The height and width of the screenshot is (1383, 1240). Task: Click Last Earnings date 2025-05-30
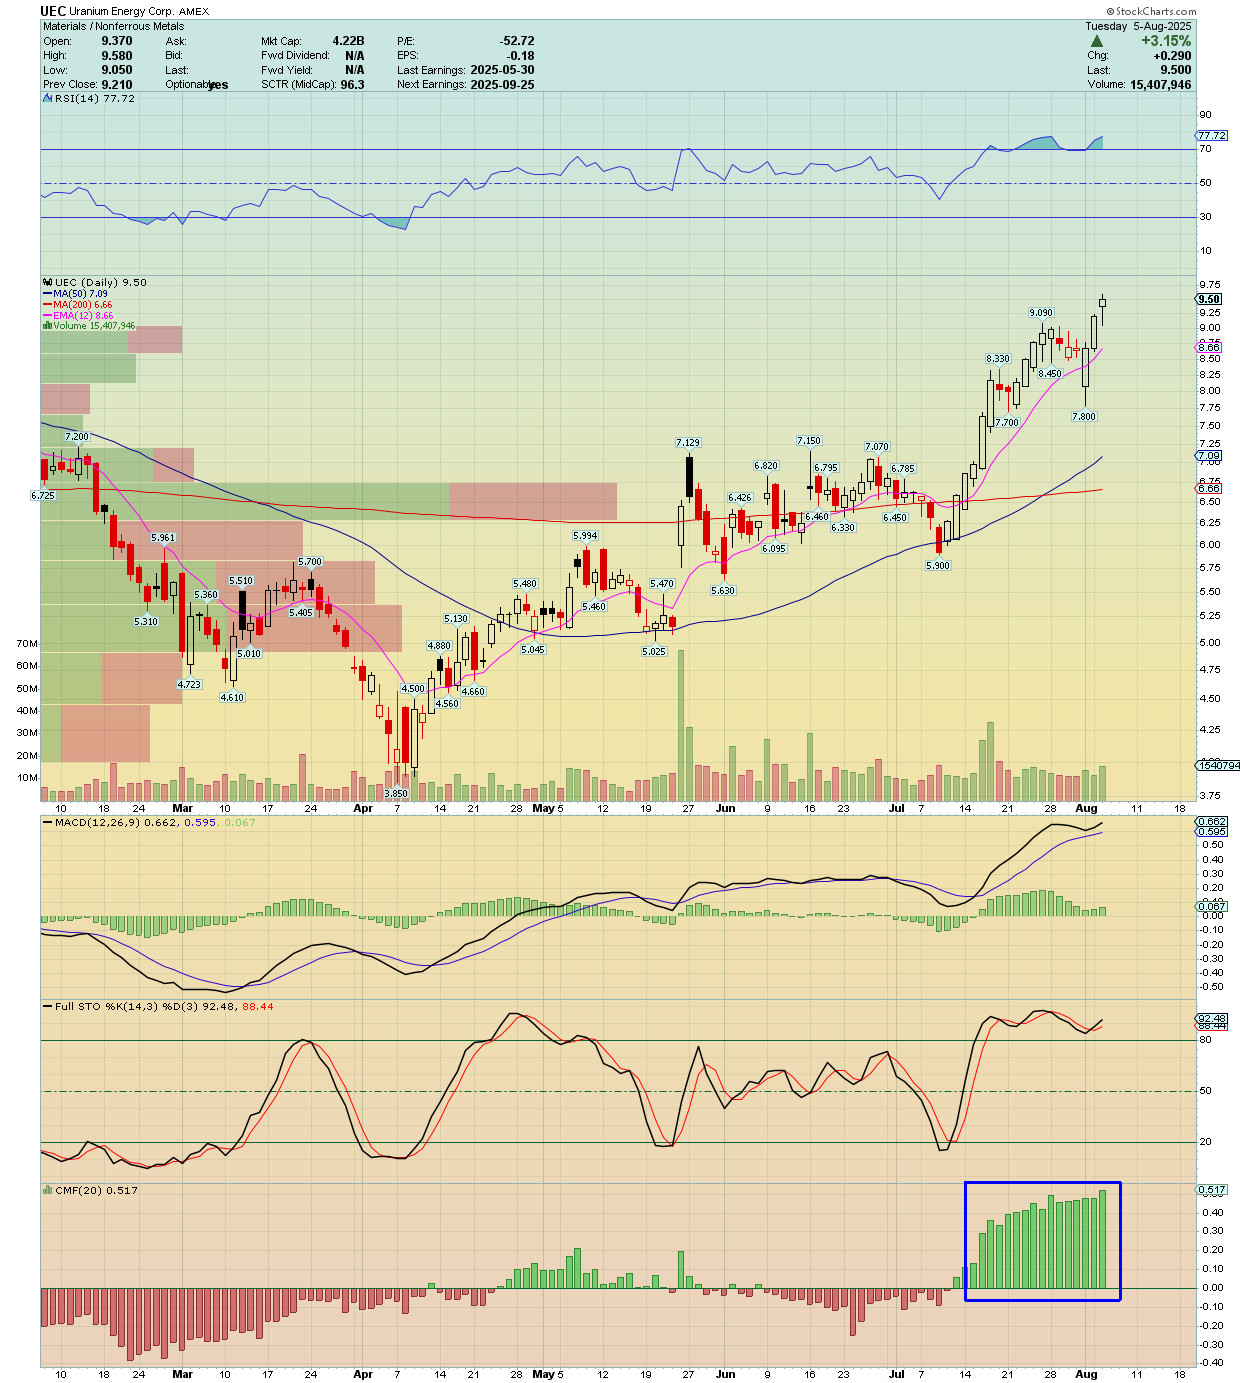(x=502, y=70)
